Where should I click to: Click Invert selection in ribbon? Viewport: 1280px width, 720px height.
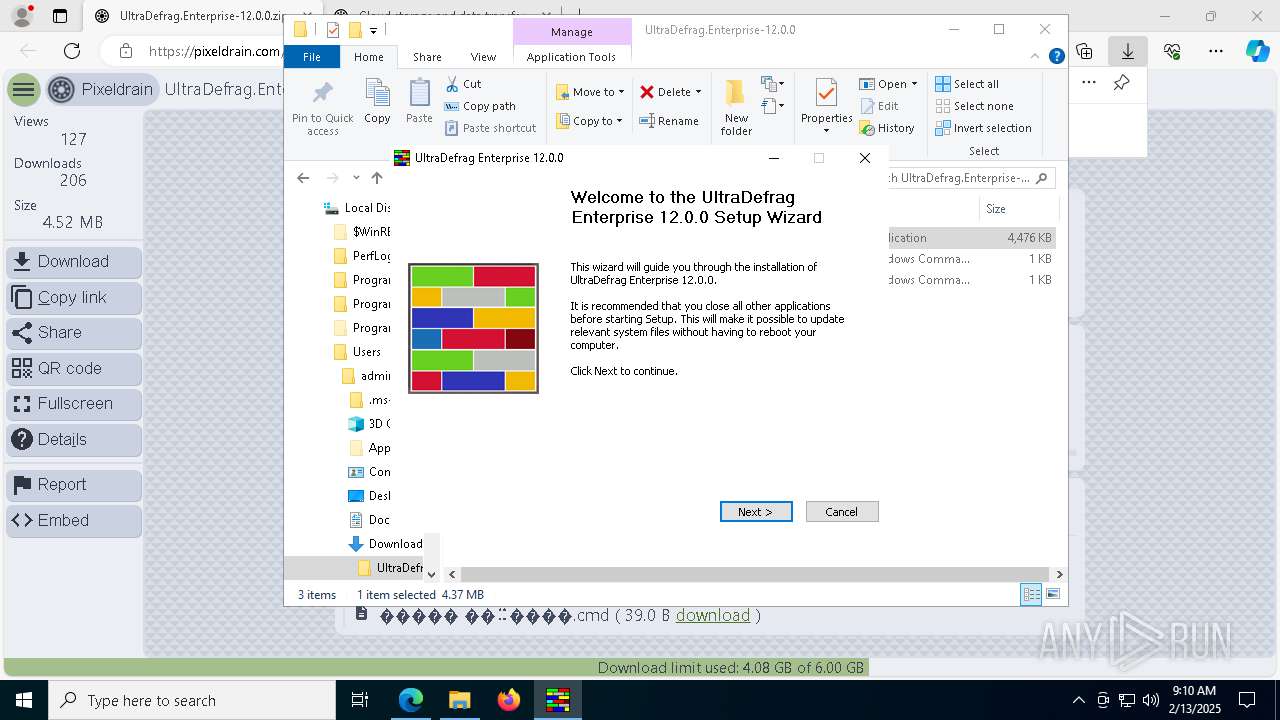[984, 128]
